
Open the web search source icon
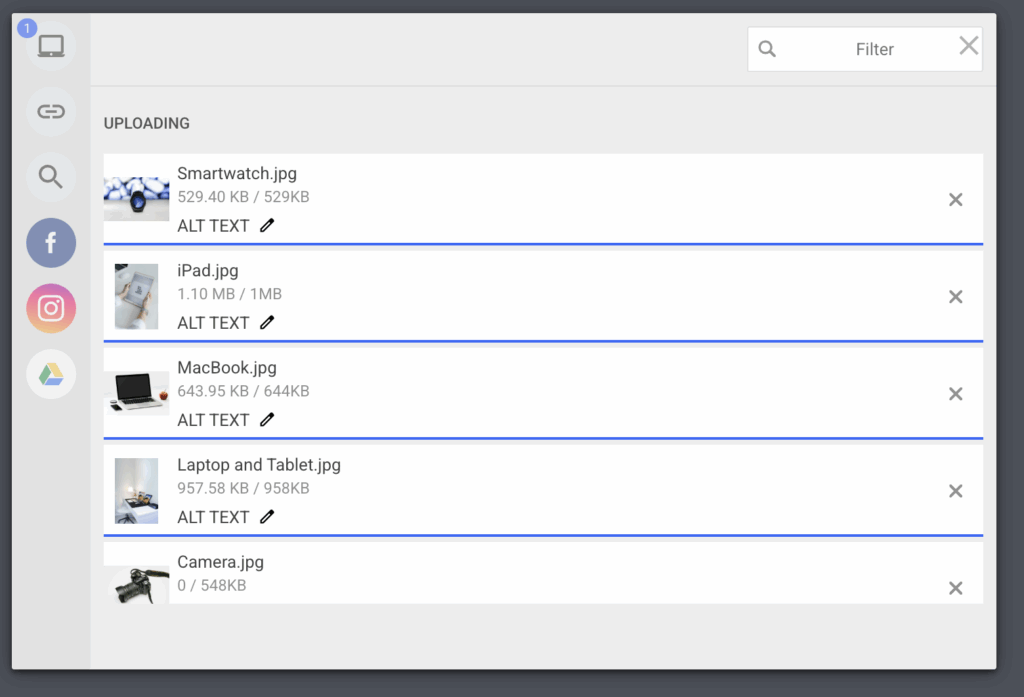coord(51,177)
